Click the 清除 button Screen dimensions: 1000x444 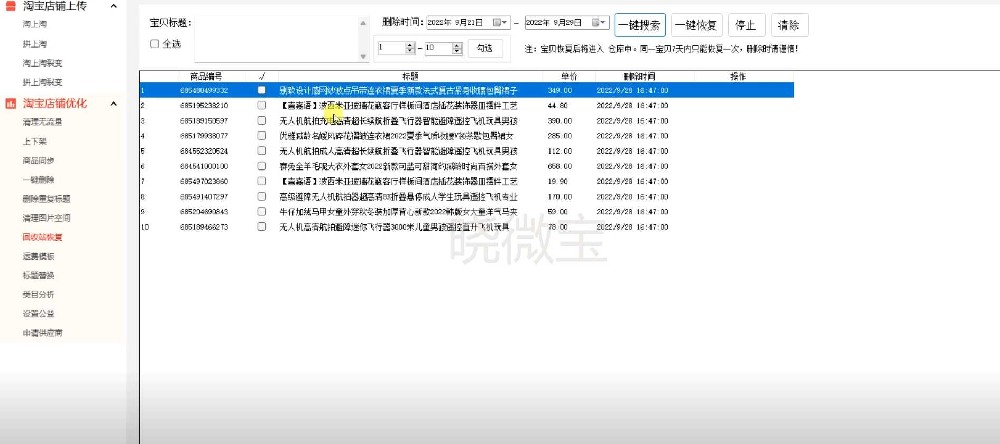790,26
